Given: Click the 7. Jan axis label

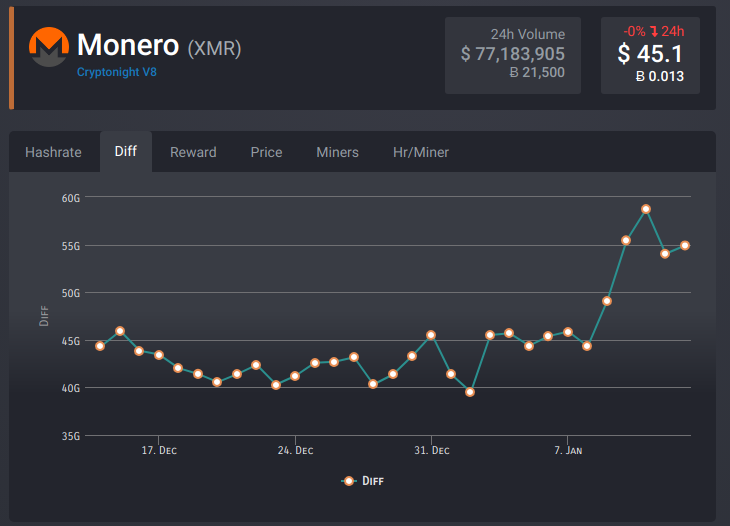Looking at the screenshot, I should [568, 450].
